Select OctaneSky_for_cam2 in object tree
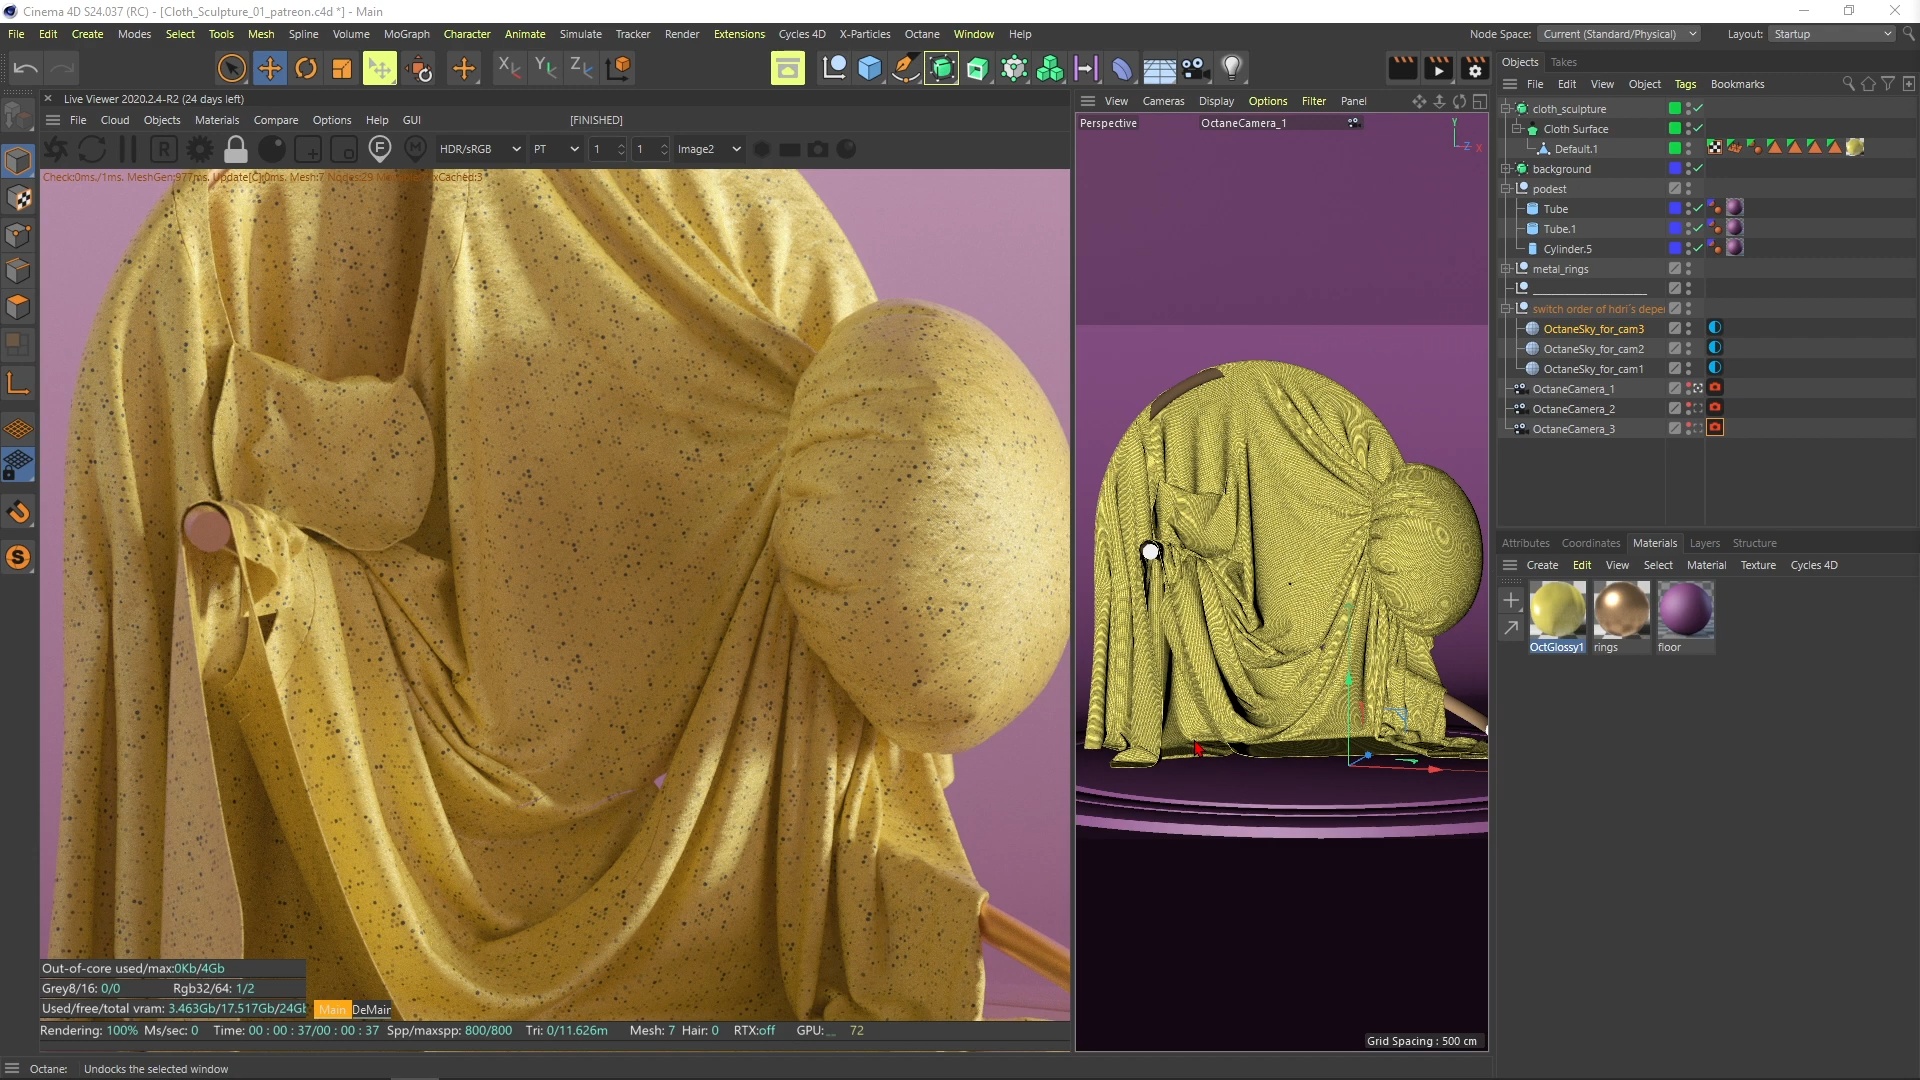 (1592, 349)
